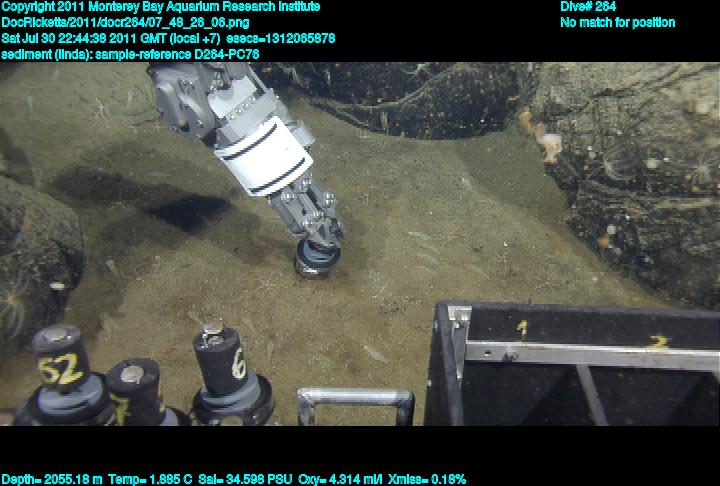This screenshot has width=720, height=486.
Task: Click the number 2 on sample box
Action: 657,341
